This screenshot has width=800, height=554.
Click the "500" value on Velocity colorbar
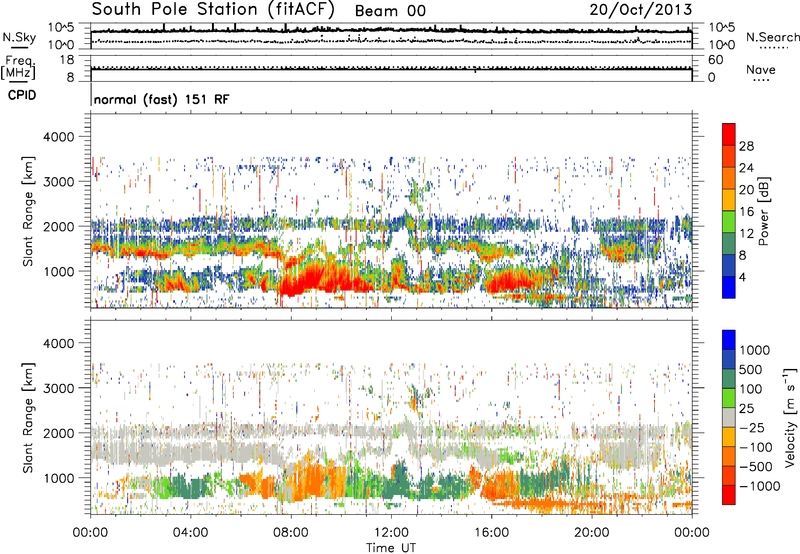[751, 370]
